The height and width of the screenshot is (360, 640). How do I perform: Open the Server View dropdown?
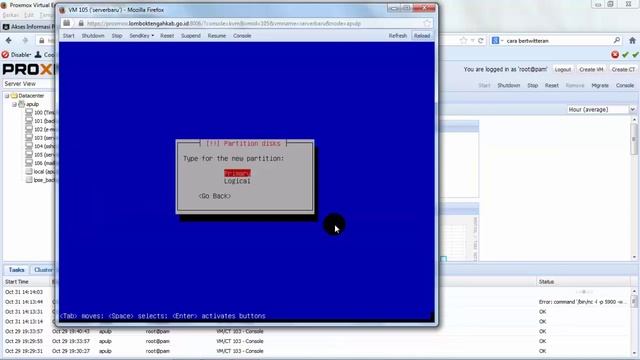point(29,84)
